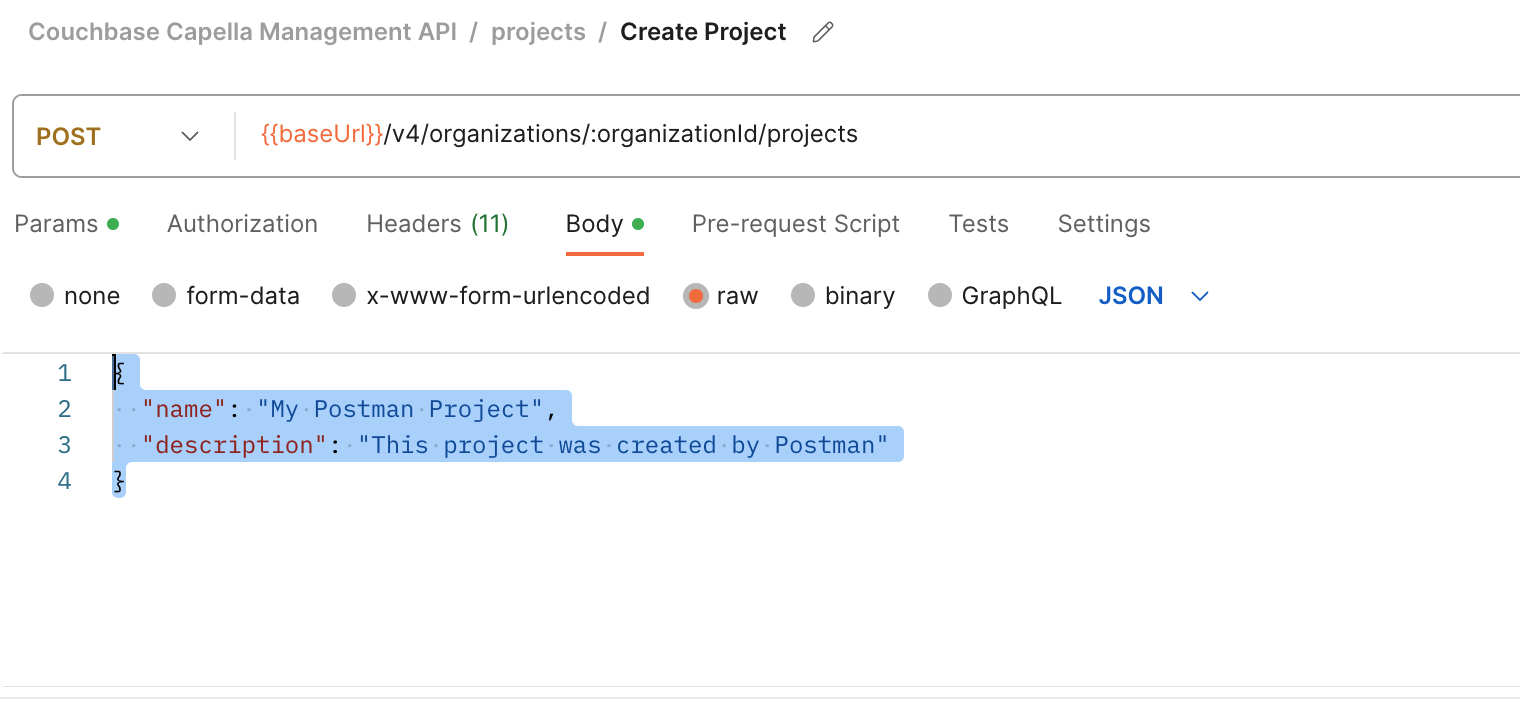This screenshot has height=710, width=1520.
Task: Choose the binary body option
Action: [803, 296]
